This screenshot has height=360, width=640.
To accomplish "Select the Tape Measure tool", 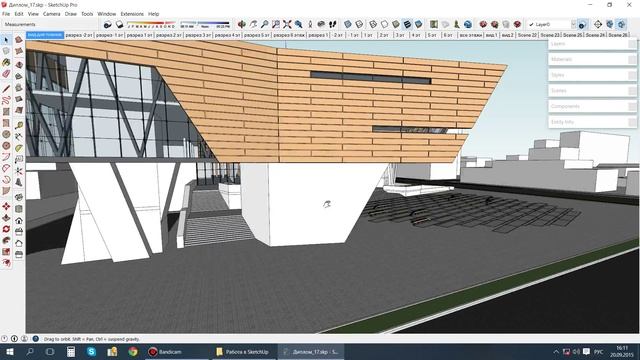I will 19,125.
